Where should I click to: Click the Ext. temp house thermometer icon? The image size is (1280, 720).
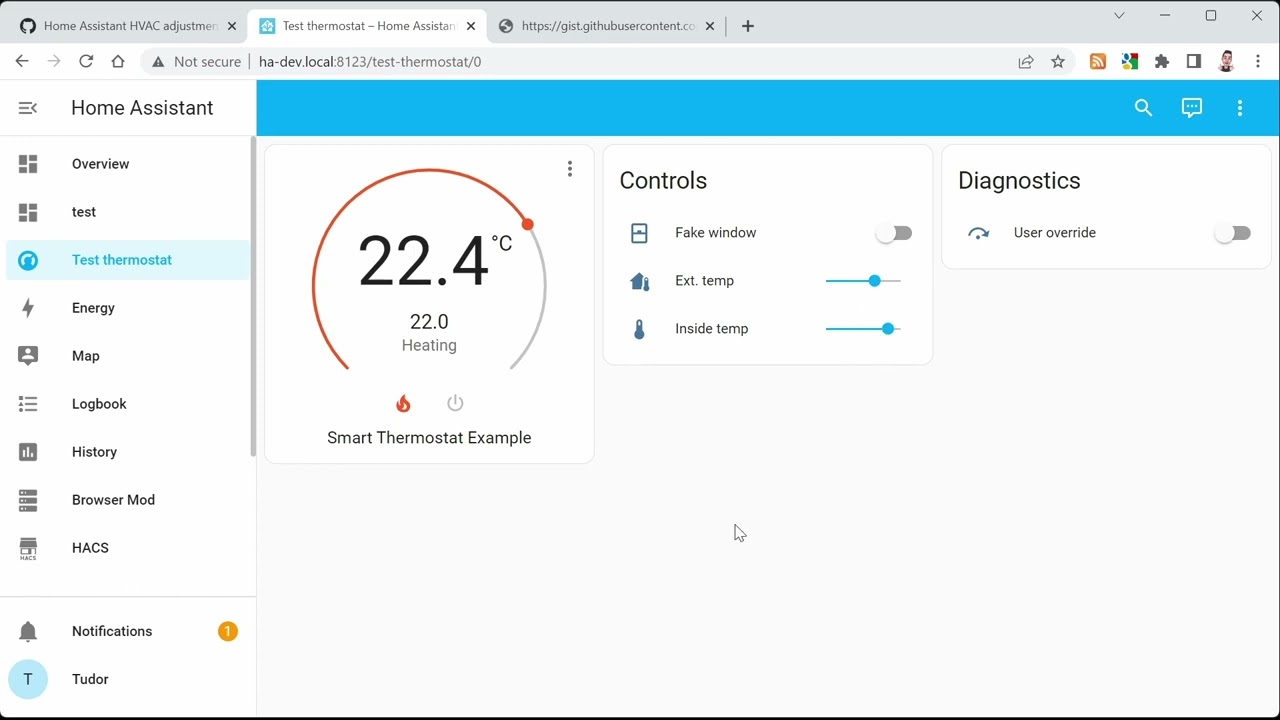pos(639,281)
